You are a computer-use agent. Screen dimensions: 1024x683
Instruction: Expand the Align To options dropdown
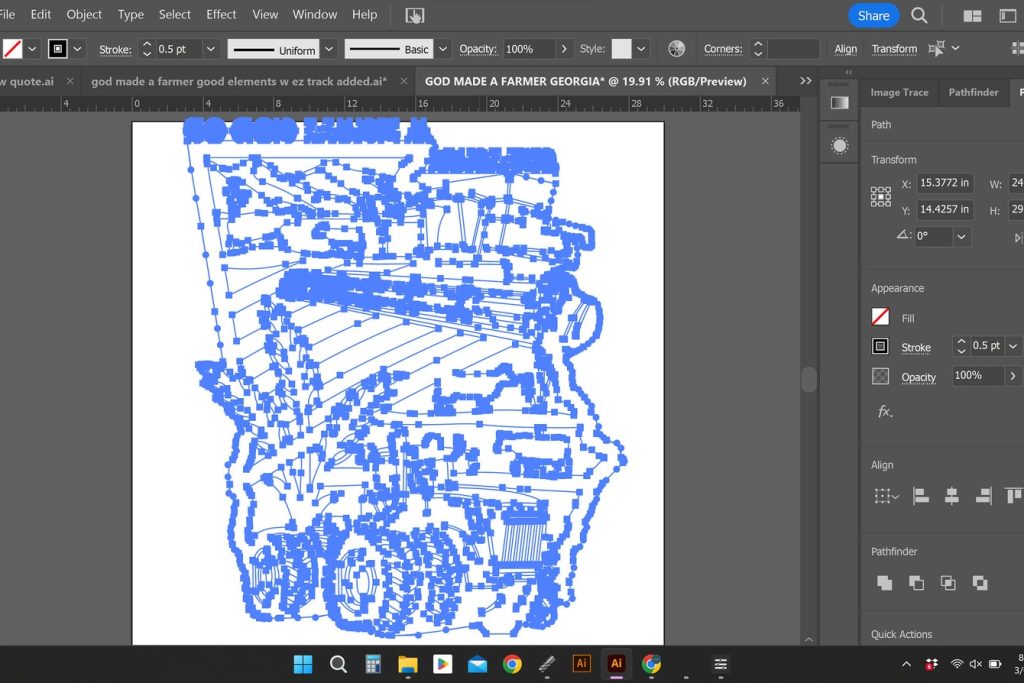[x=886, y=496]
